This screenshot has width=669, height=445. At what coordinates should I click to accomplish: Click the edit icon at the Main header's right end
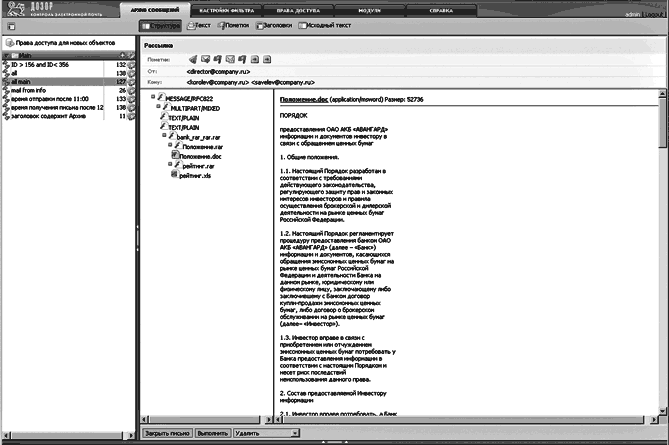coord(131,55)
